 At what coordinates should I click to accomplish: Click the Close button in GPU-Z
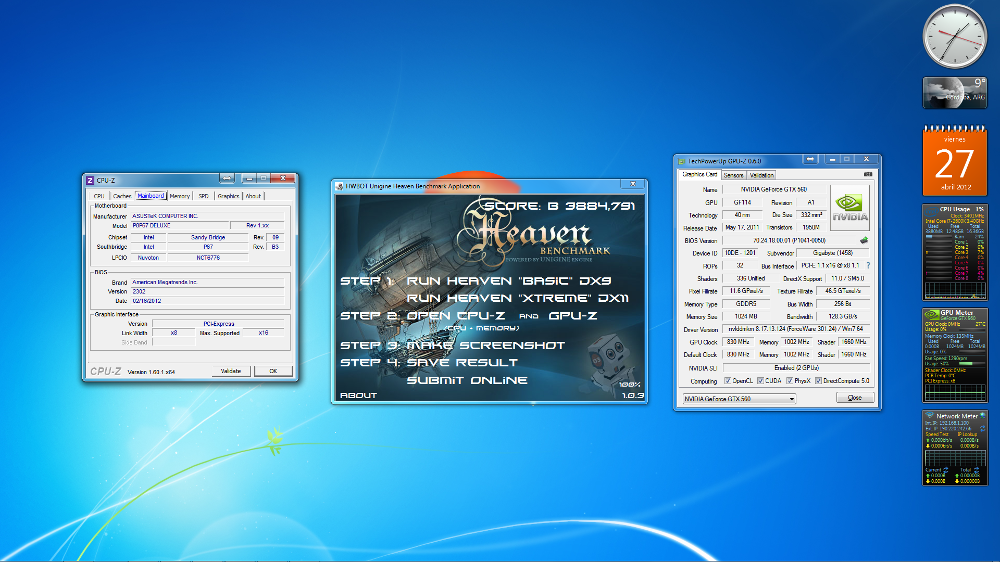pos(855,398)
